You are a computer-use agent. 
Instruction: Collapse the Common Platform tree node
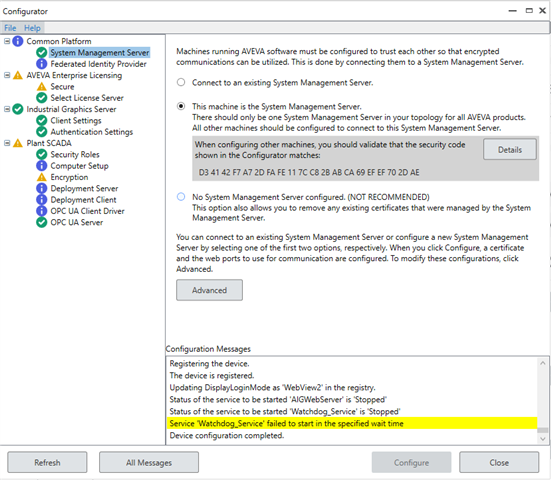click(x=7, y=41)
